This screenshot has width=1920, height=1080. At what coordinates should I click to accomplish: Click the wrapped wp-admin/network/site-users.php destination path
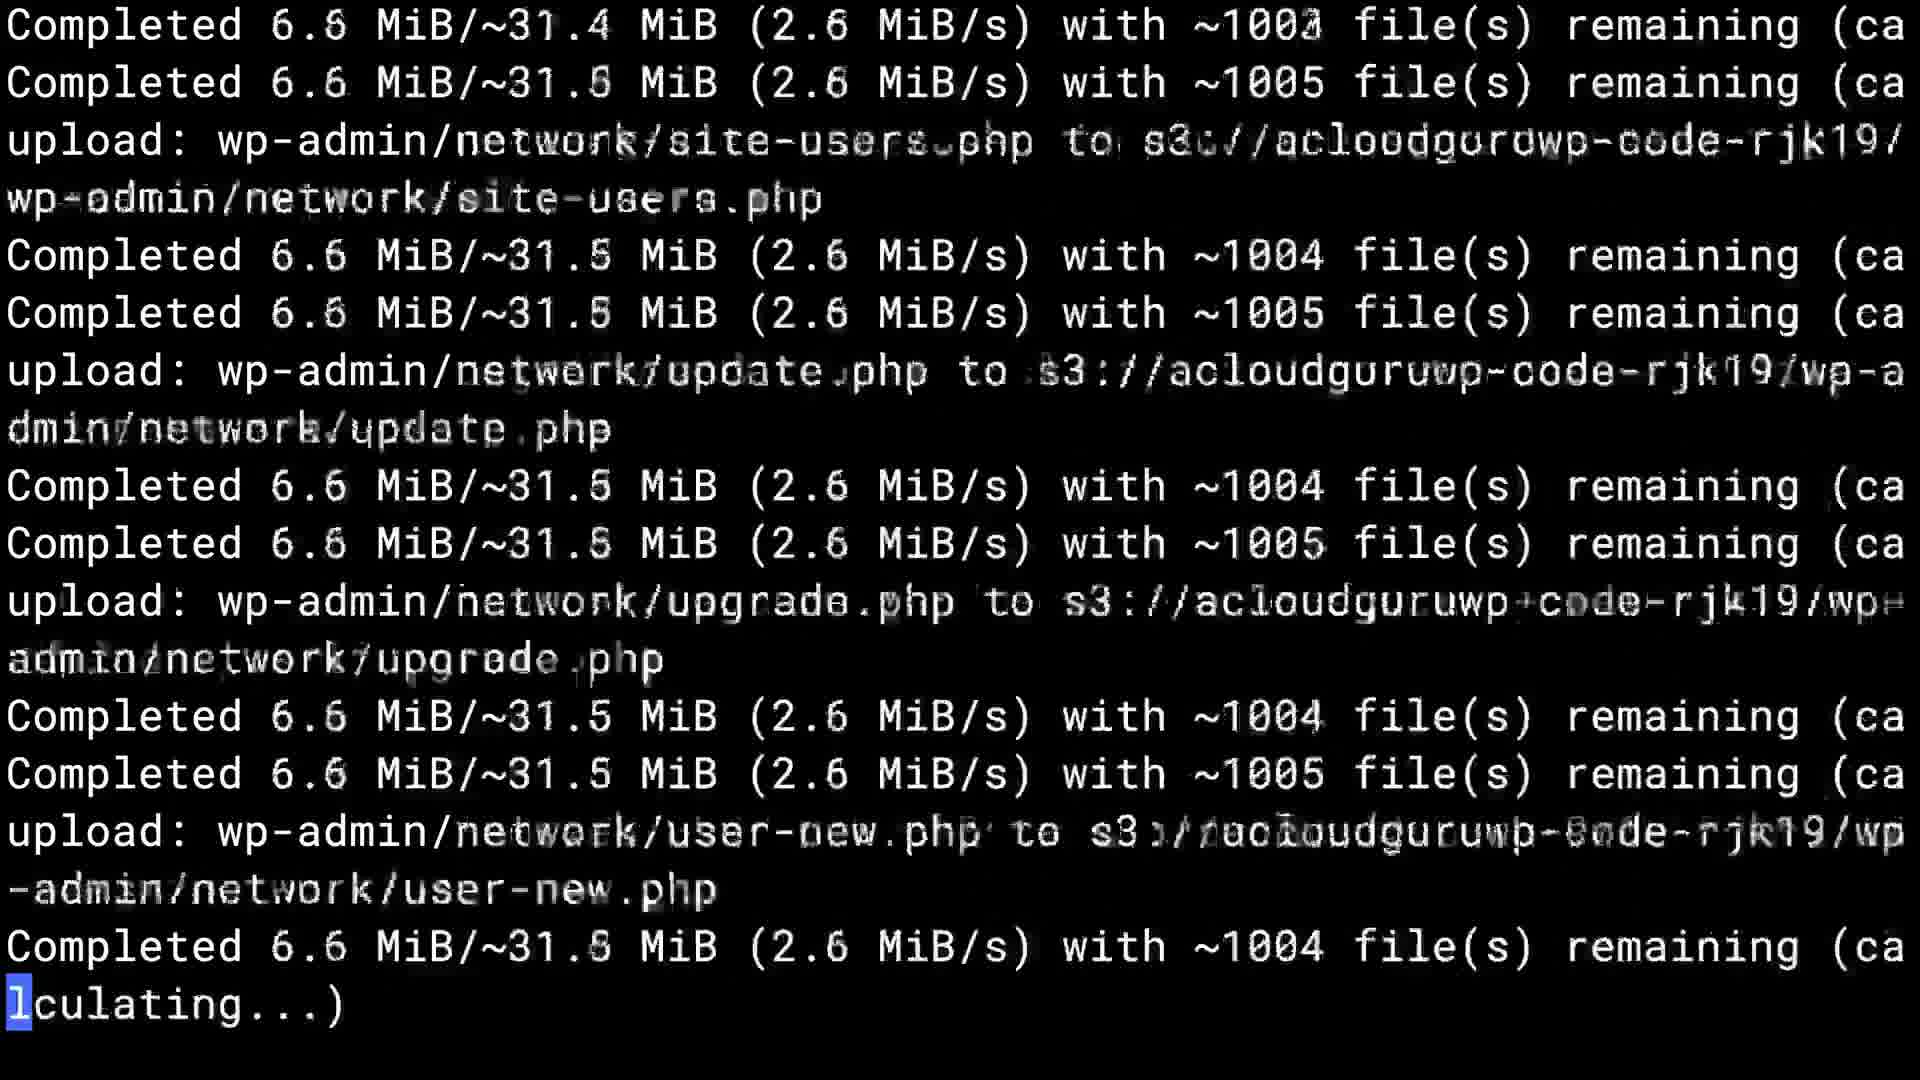coord(414,199)
